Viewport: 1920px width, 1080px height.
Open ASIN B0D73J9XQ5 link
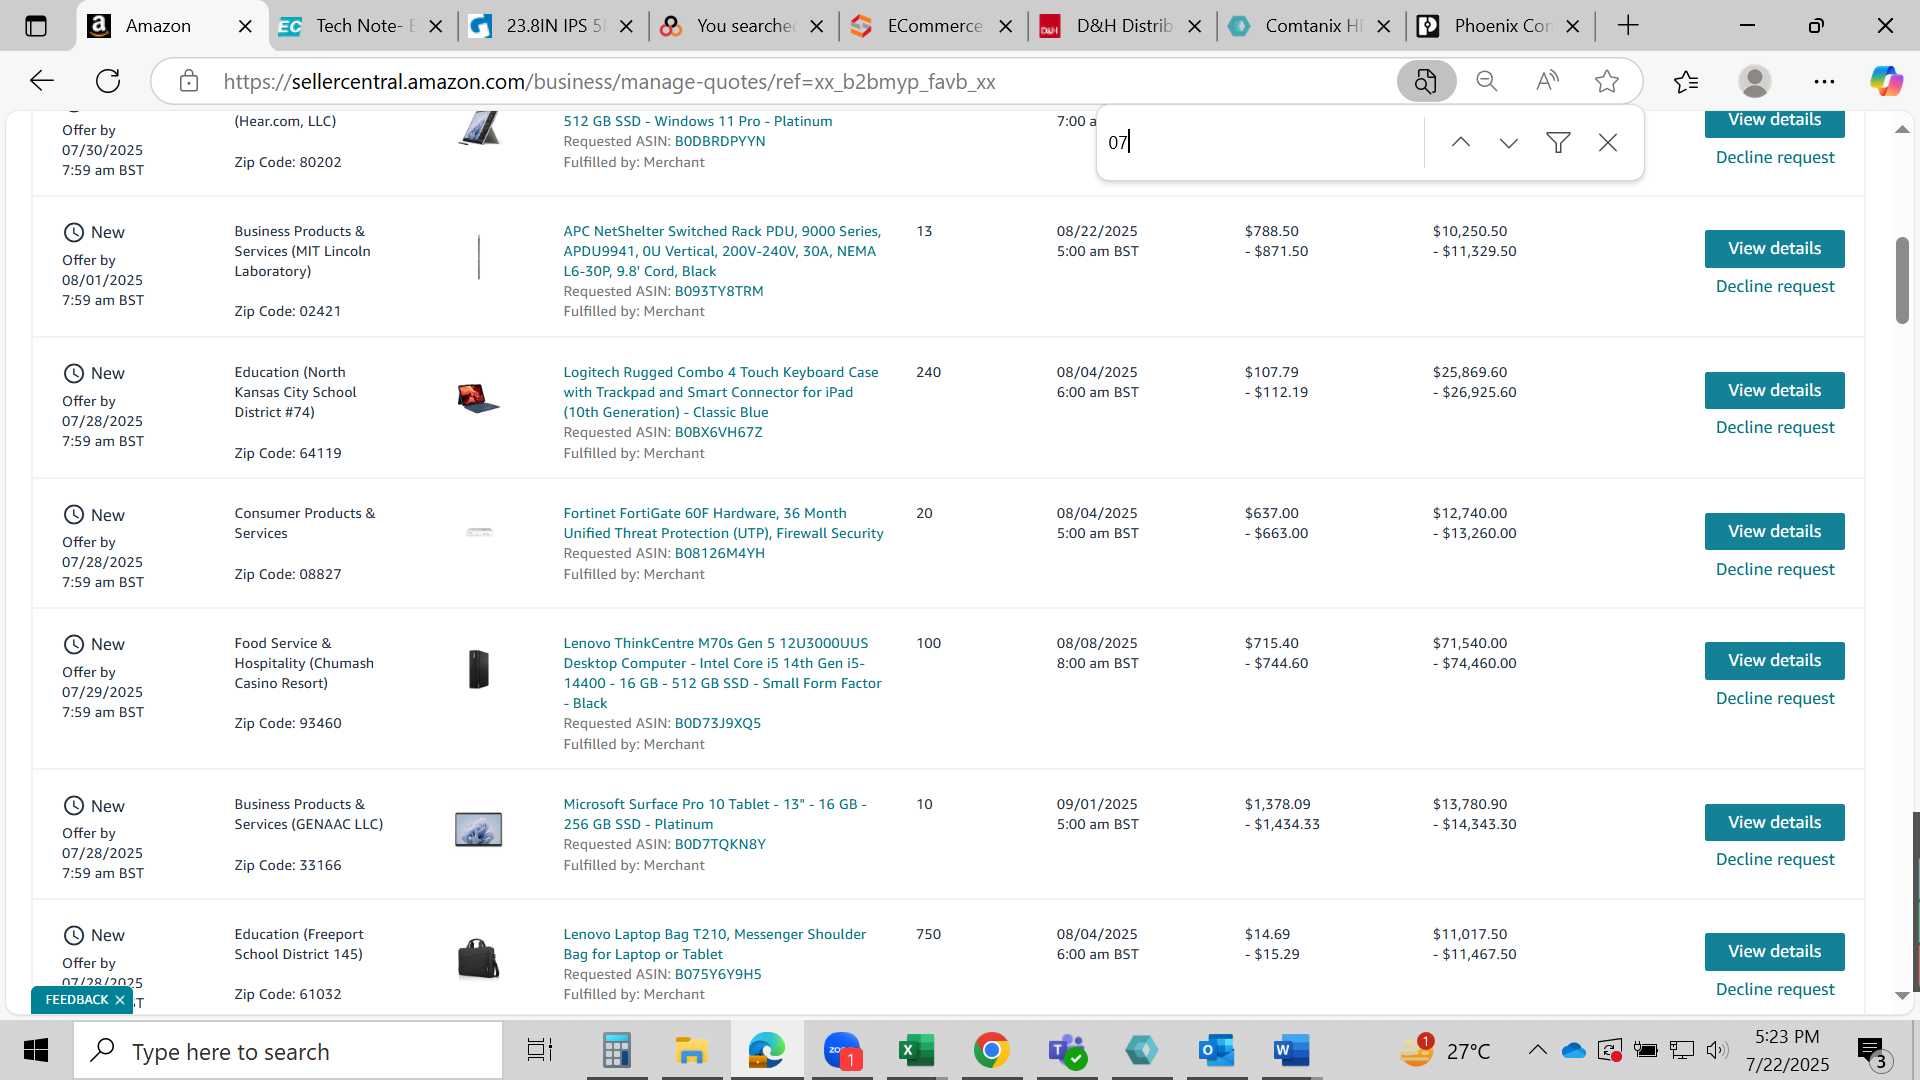(717, 723)
